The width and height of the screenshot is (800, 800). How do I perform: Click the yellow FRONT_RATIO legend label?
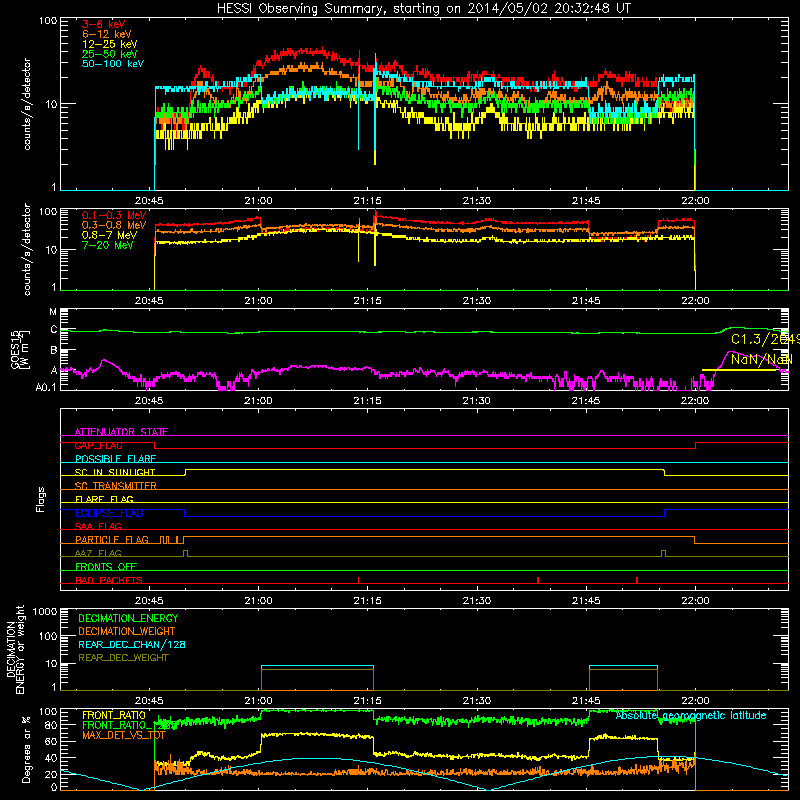[114, 715]
